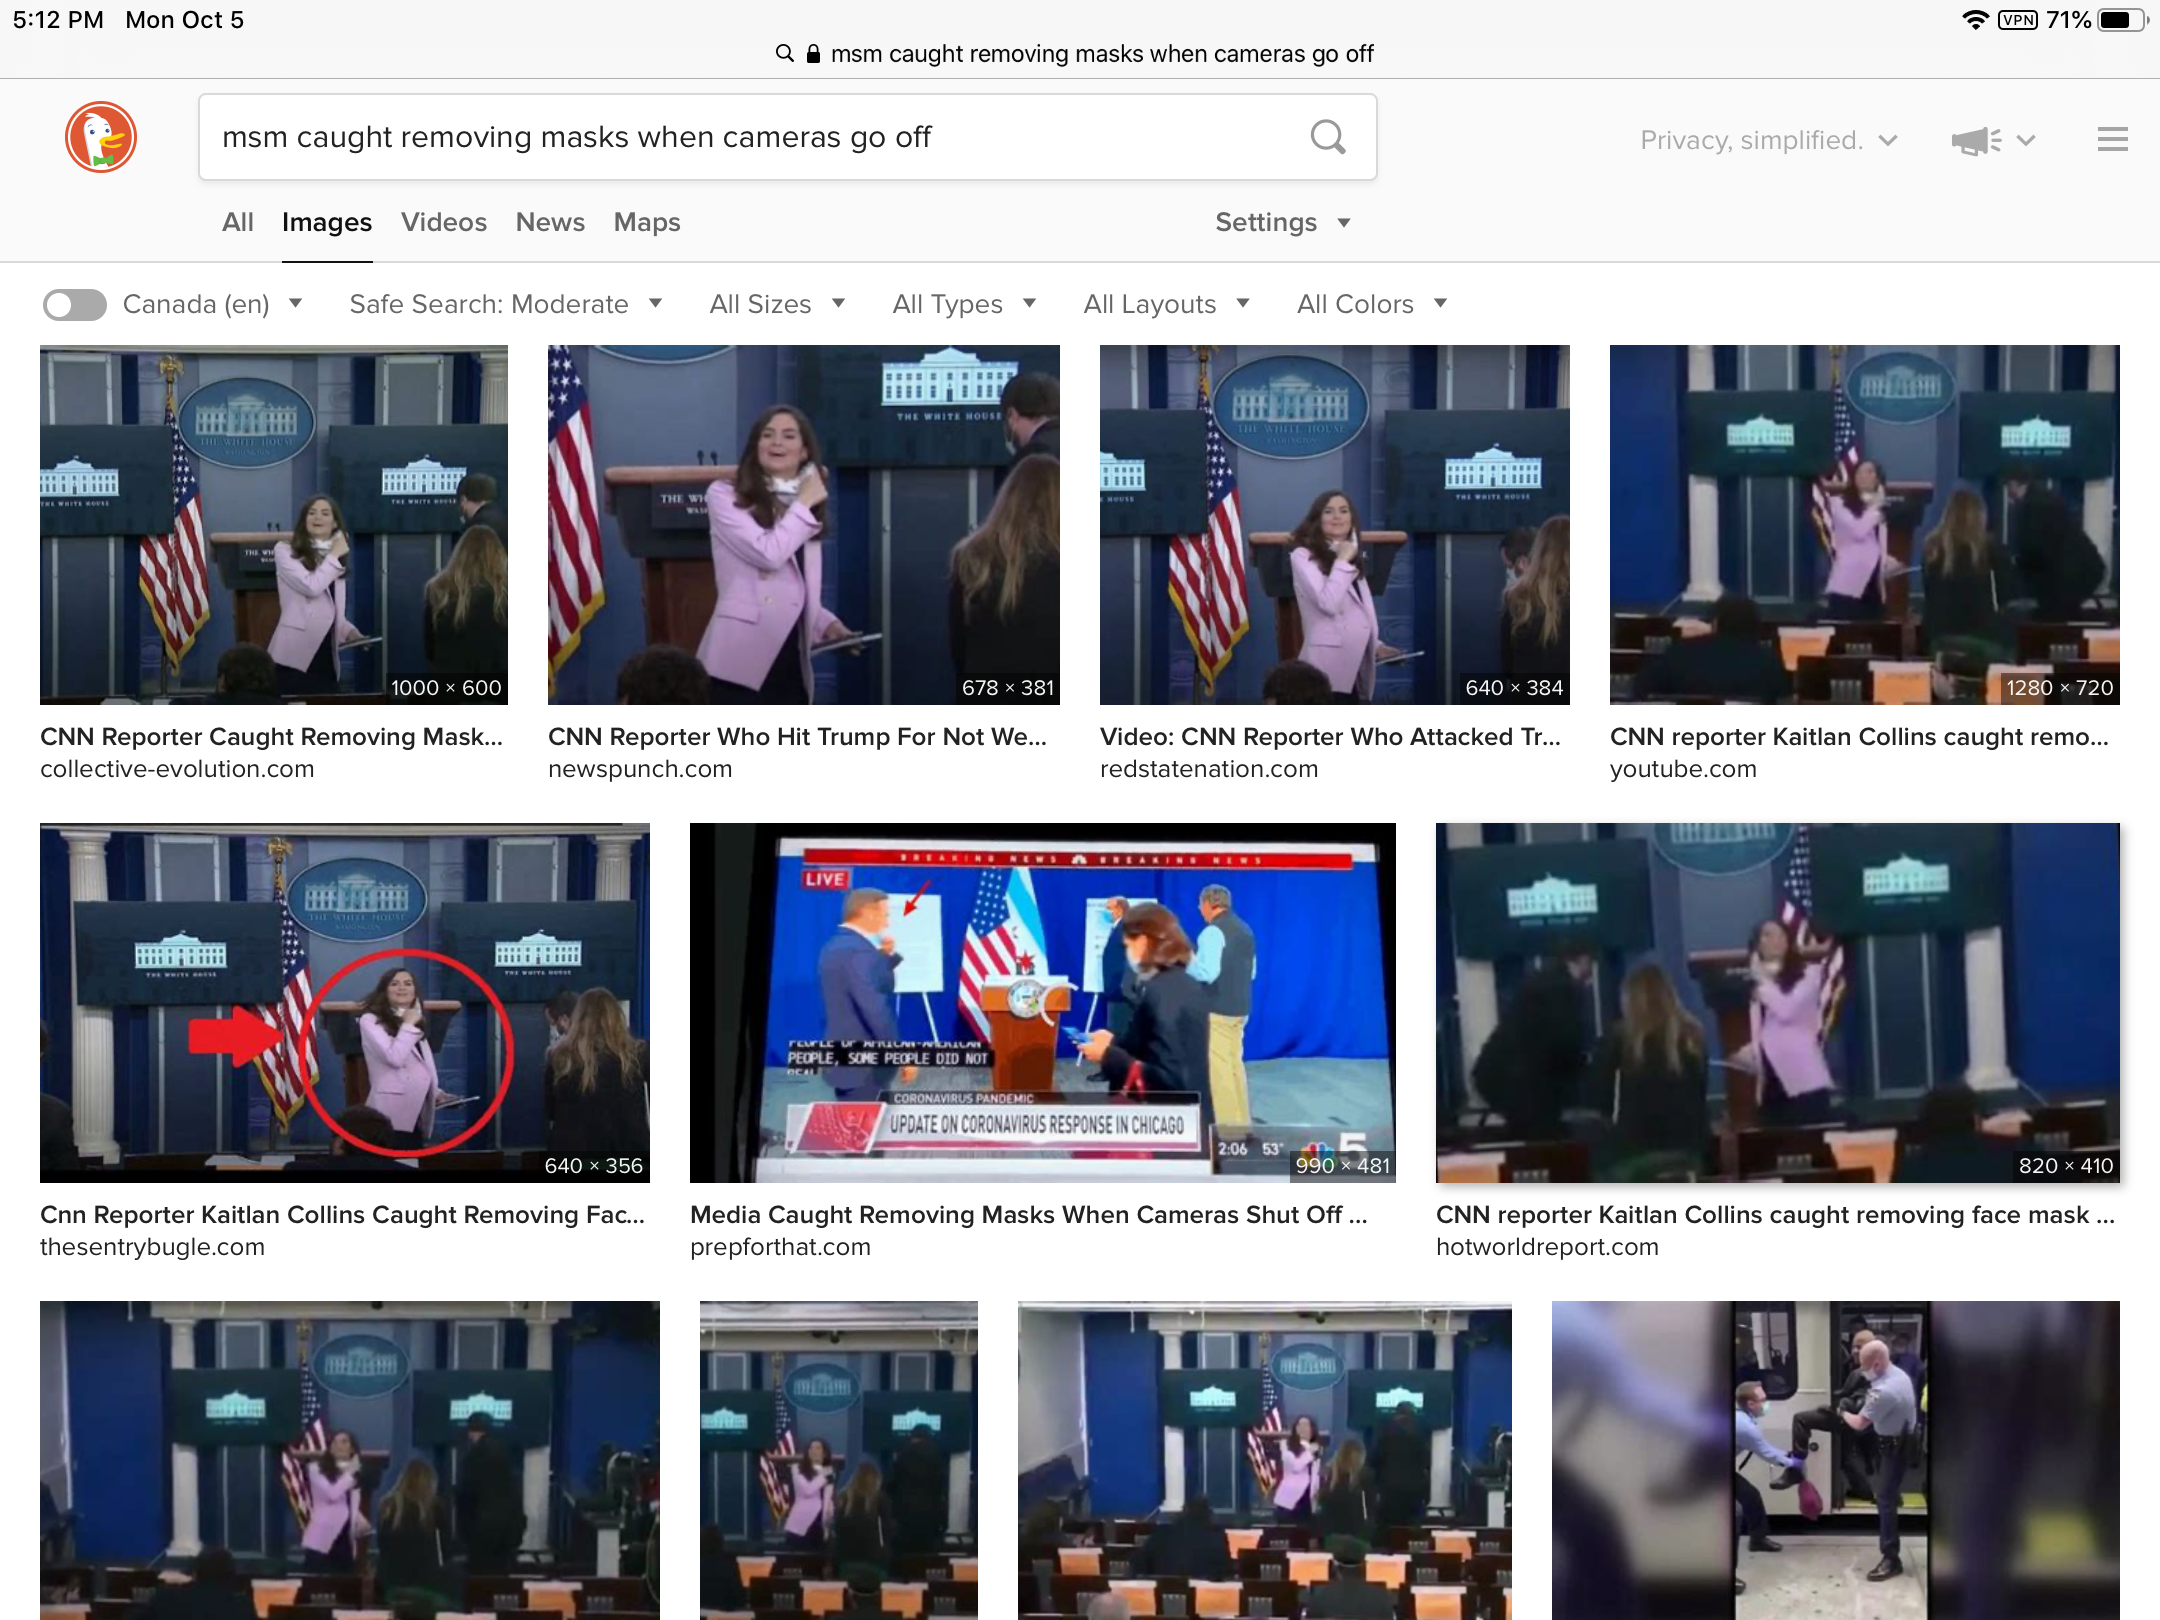Screen dimensions: 2160x1620
Task: Click the newspunch.com source text
Action: click(640, 769)
